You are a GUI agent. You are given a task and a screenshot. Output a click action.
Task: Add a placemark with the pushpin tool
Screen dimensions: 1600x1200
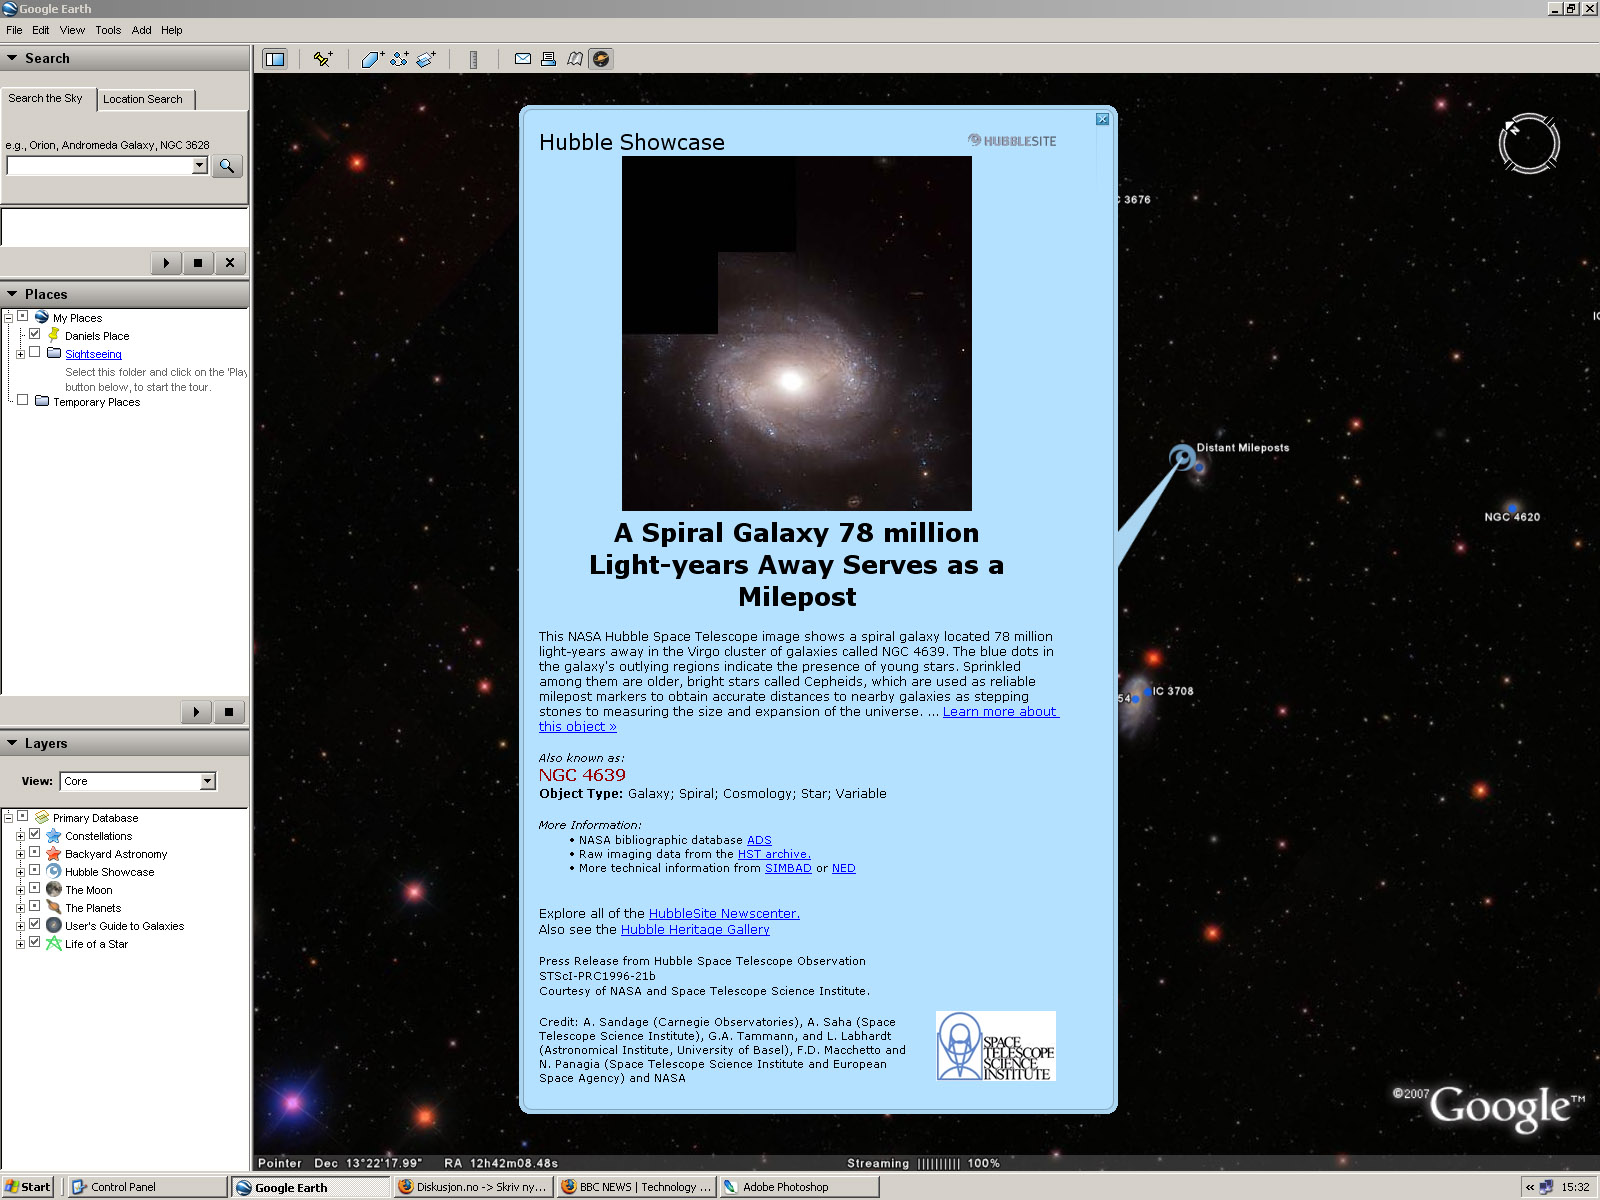322,59
